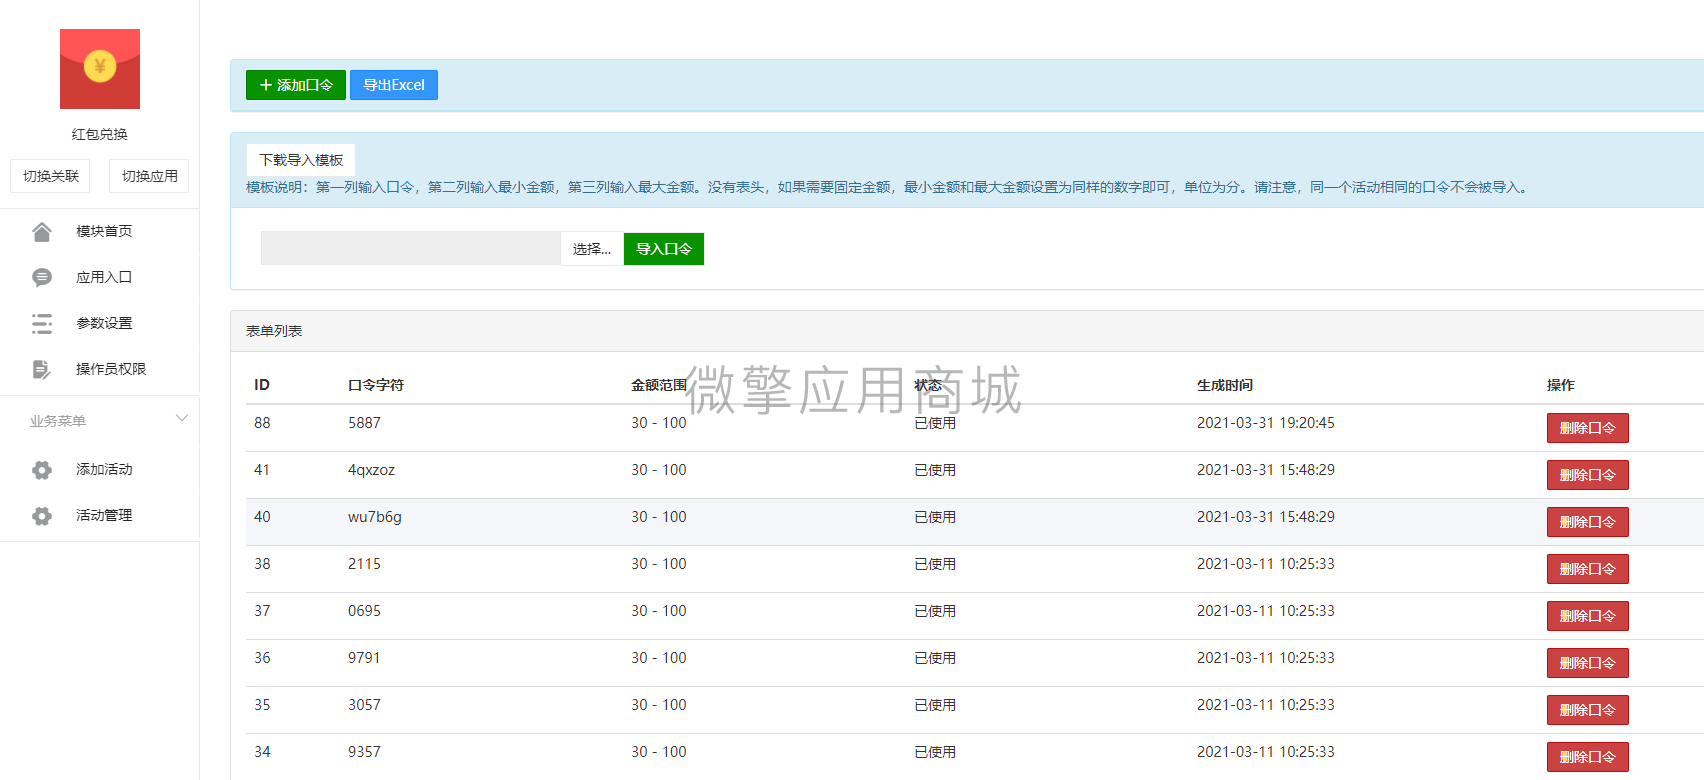
Task: Delete the password wu7b6g
Action: pyautogui.click(x=1588, y=522)
